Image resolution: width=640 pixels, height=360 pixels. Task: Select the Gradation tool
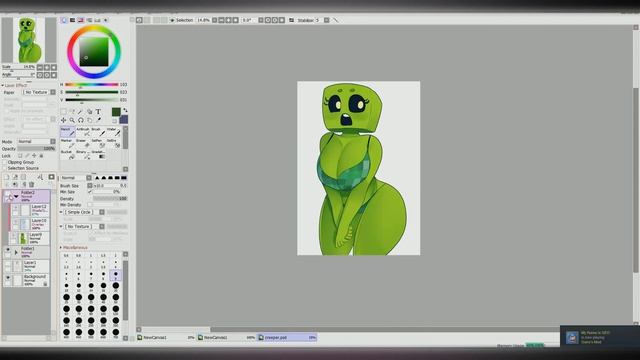[x=98, y=154]
